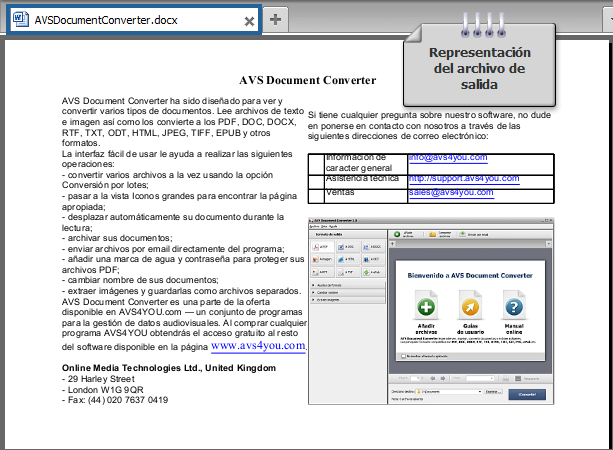Click thumbnails view icon in embedded screenshot
613x450 pixels.
[x=518, y=378]
